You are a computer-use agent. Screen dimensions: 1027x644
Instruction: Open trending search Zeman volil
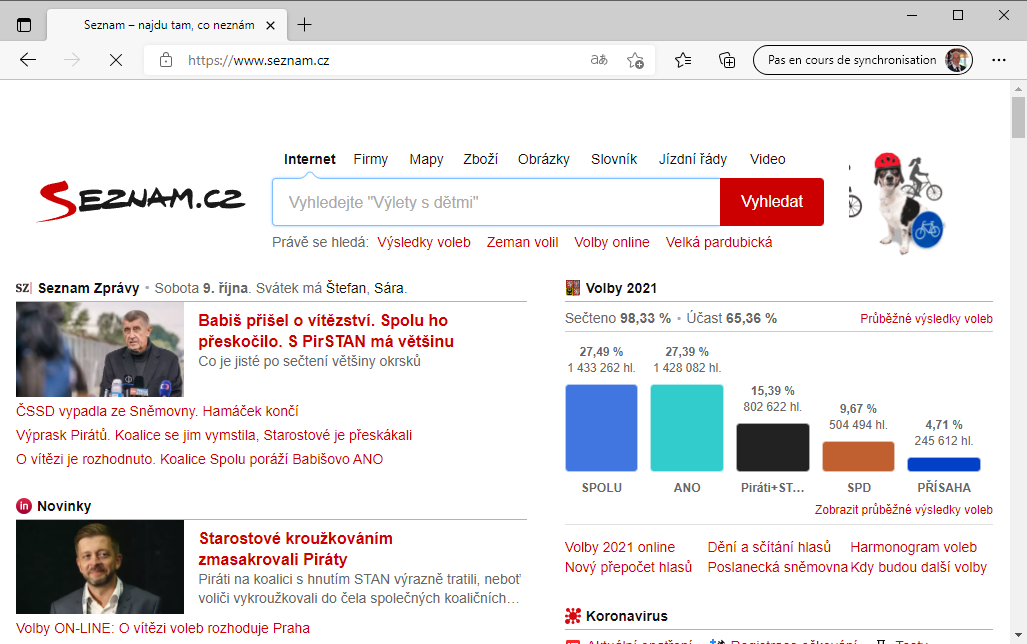(522, 242)
